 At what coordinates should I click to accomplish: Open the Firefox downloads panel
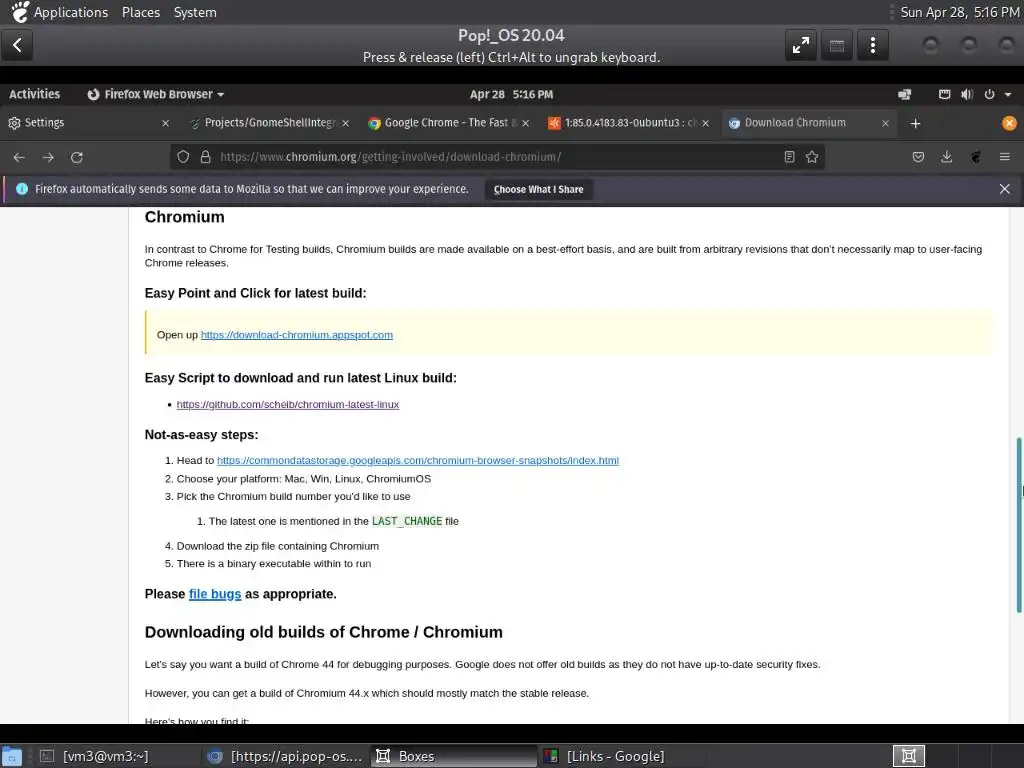tap(946, 157)
